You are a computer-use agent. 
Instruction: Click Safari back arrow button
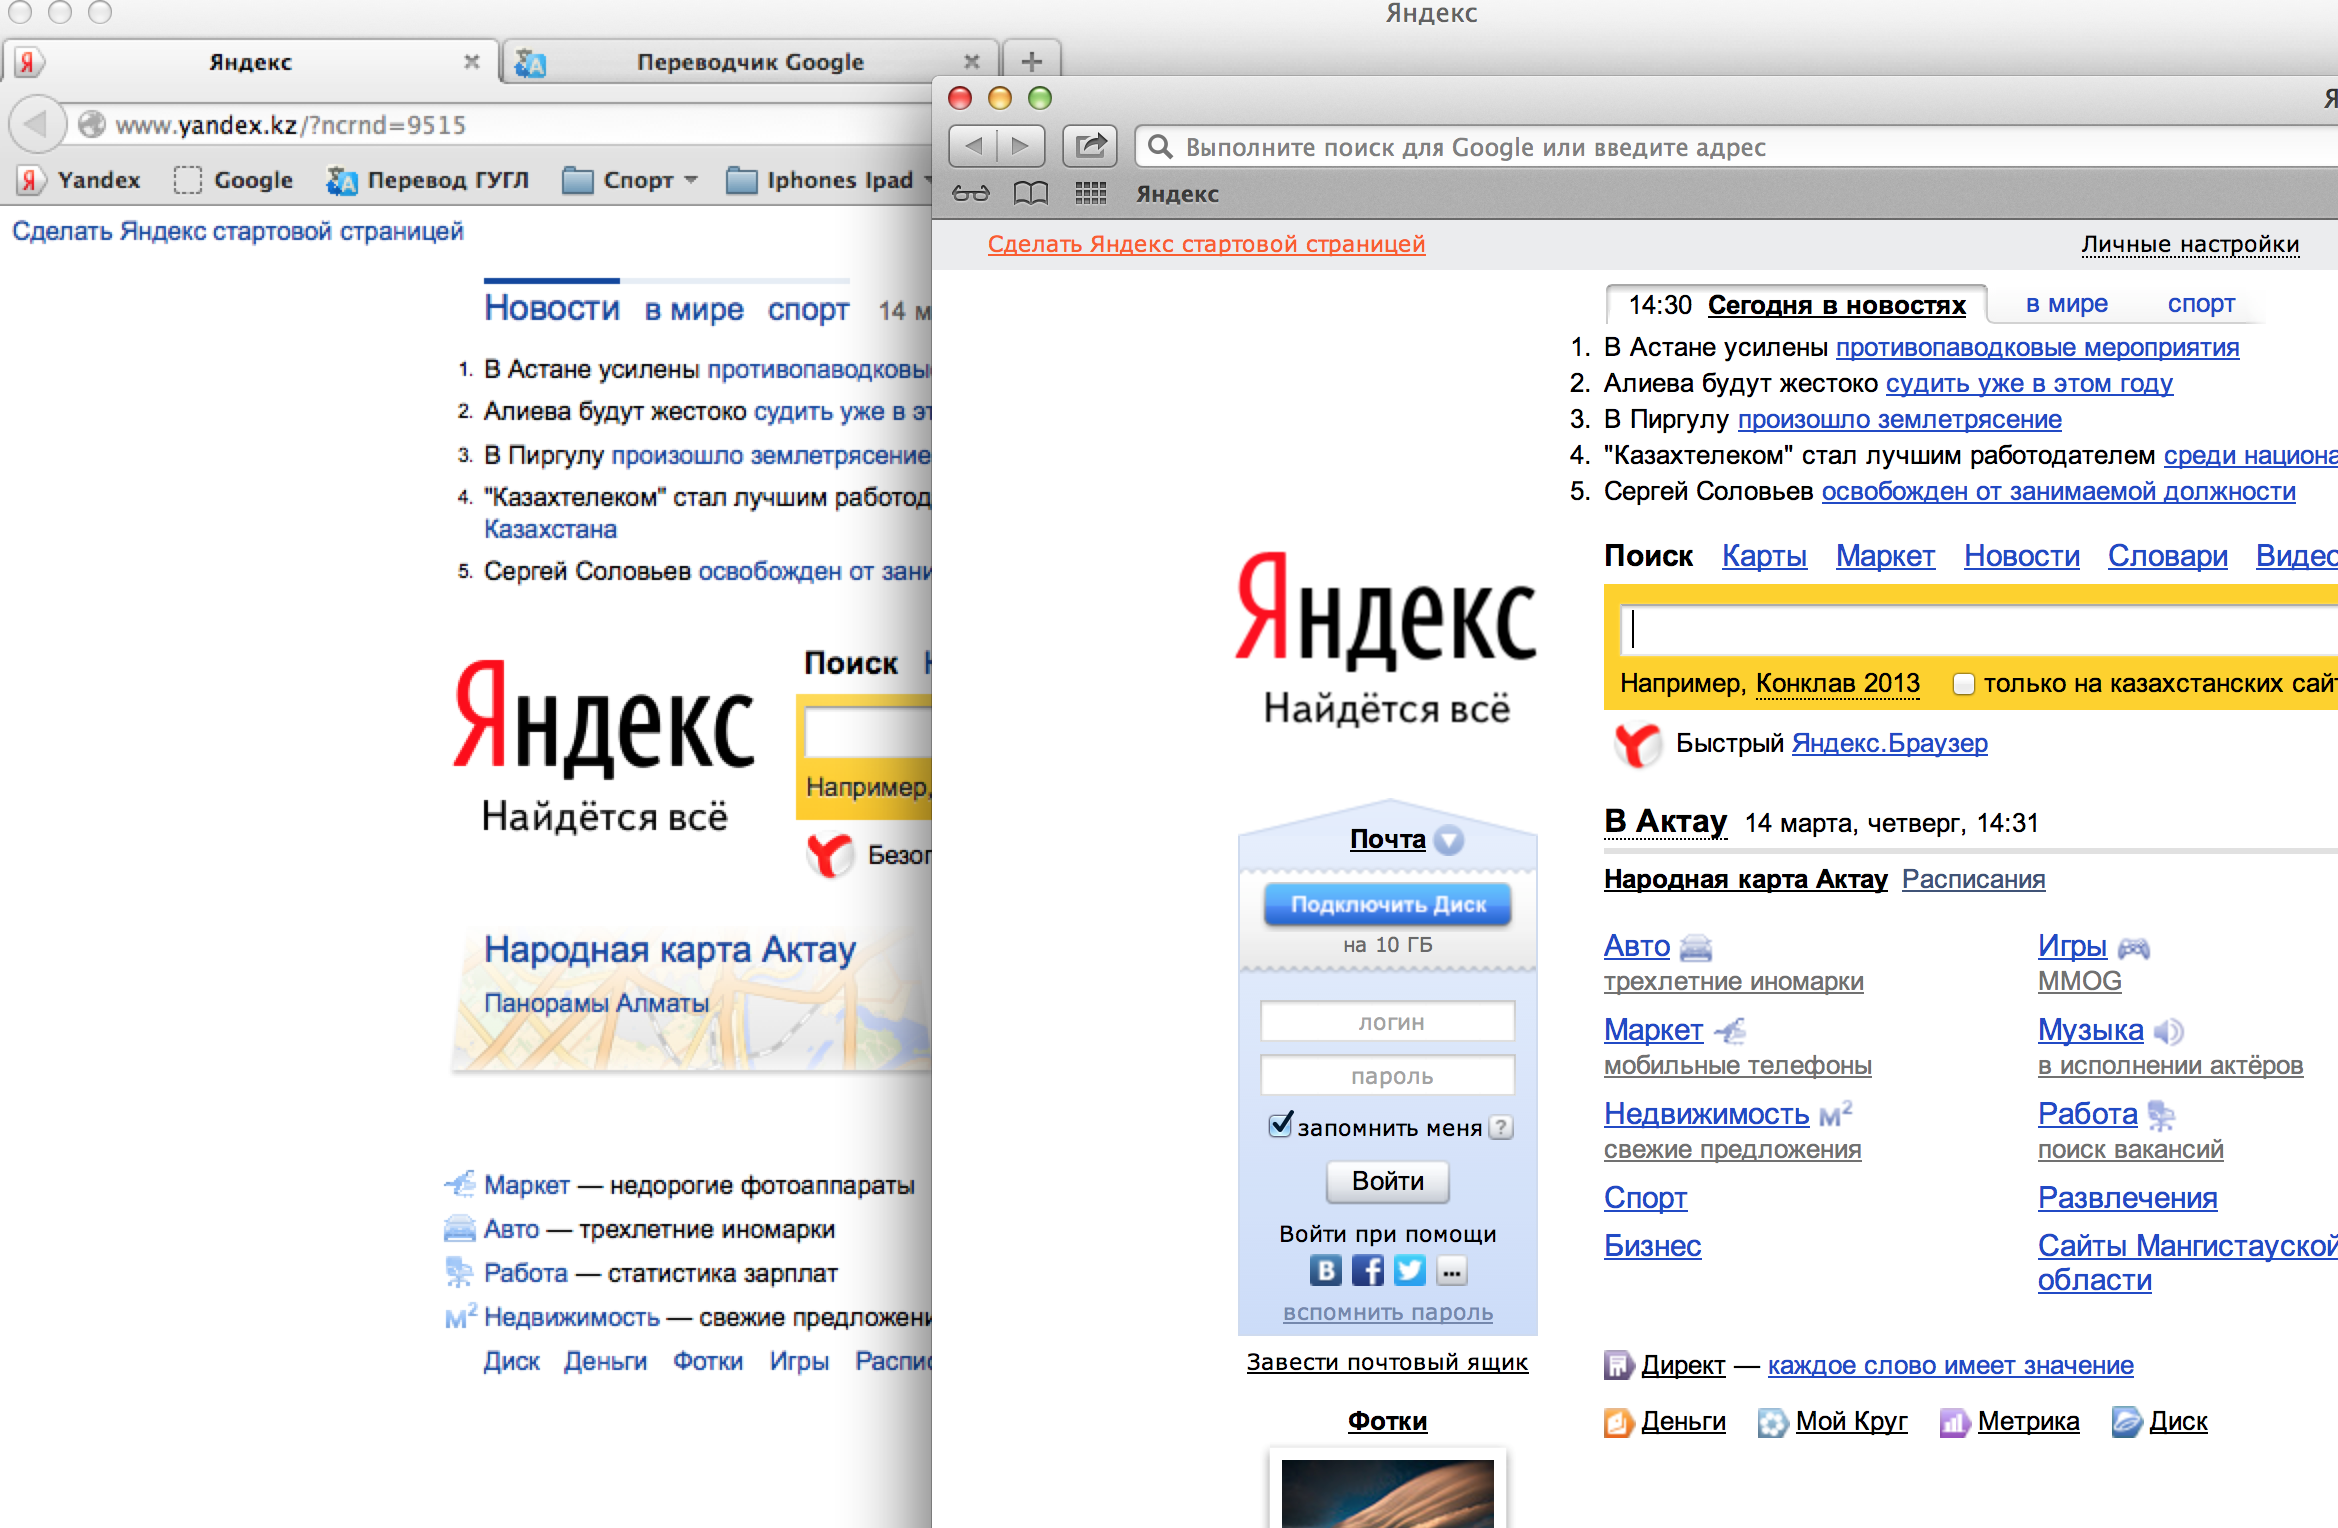pyautogui.click(x=972, y=147)
